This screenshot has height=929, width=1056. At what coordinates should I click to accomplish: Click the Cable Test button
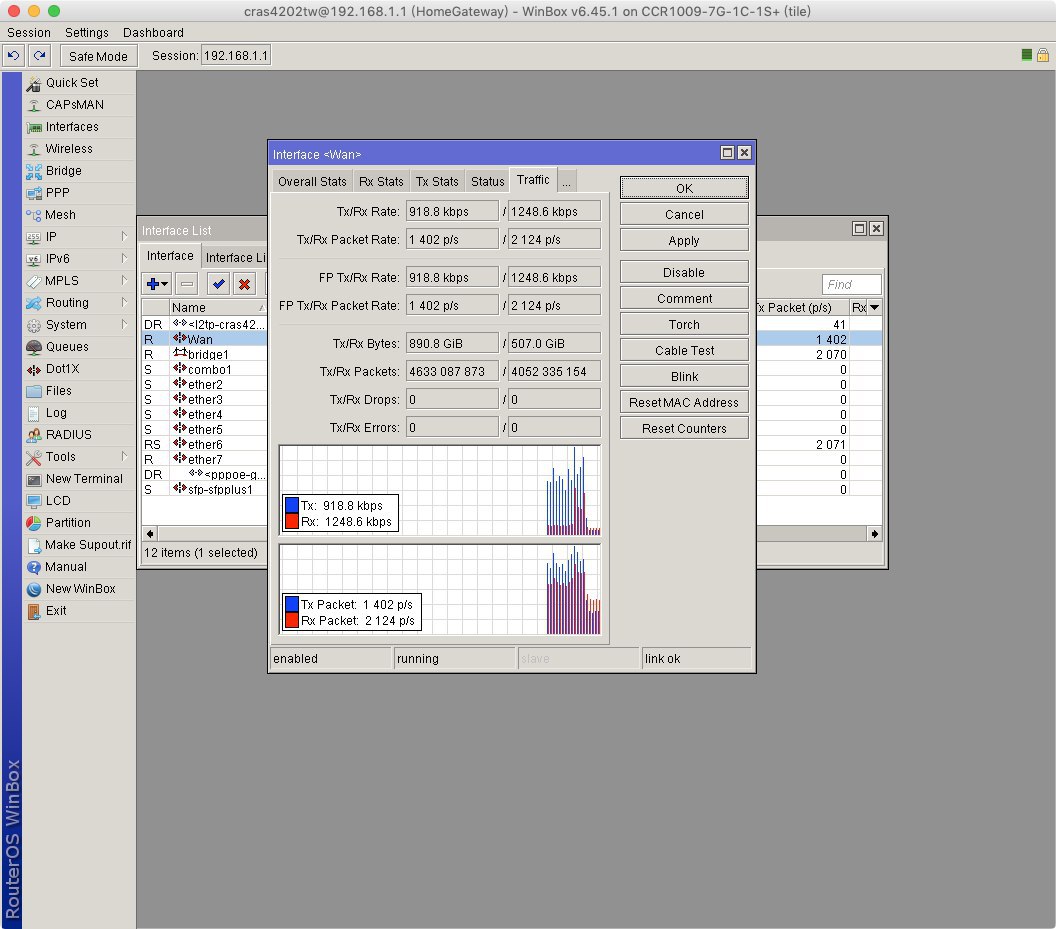684,351
